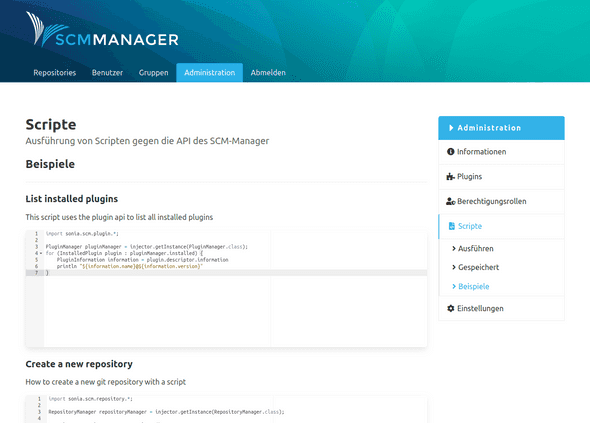Open Berechtigungsrollen in the sidebar
Image resolution: width=590 pixels, height=423 pixels.
click(501, 201)
